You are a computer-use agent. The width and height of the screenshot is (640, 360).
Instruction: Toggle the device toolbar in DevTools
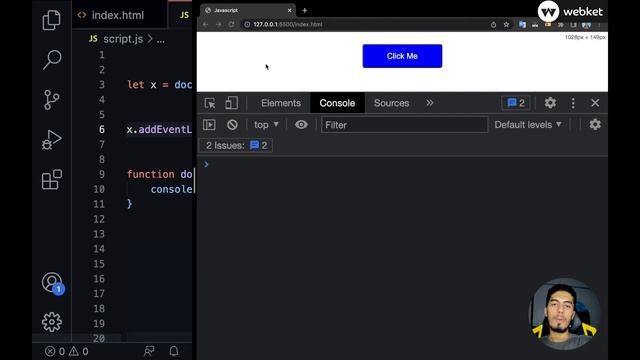231,103
